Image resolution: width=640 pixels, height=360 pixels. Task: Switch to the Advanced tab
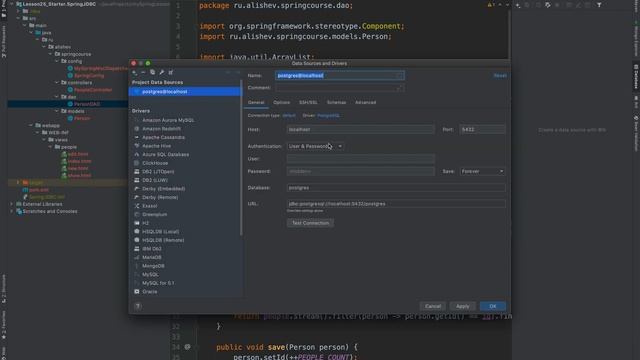point(365,102)
